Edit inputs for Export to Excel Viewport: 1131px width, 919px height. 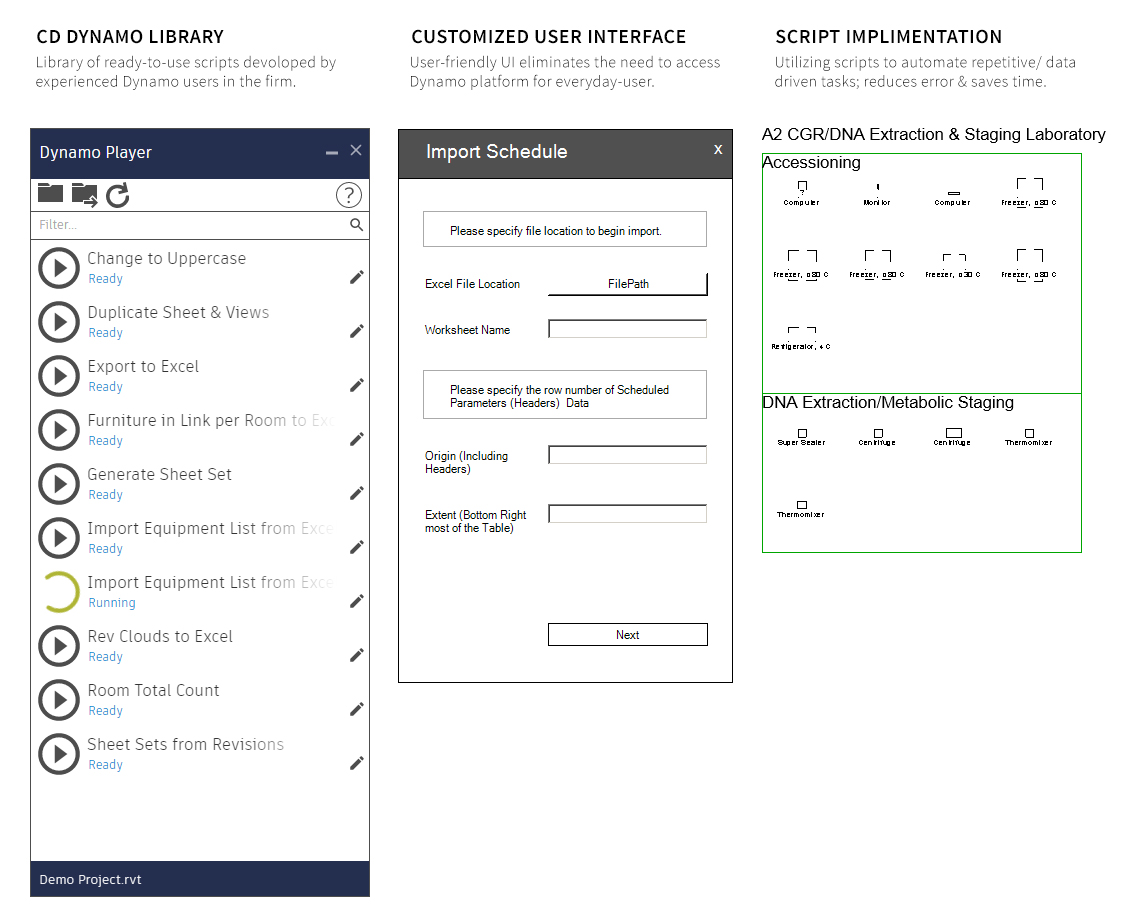tap(356, 385)
